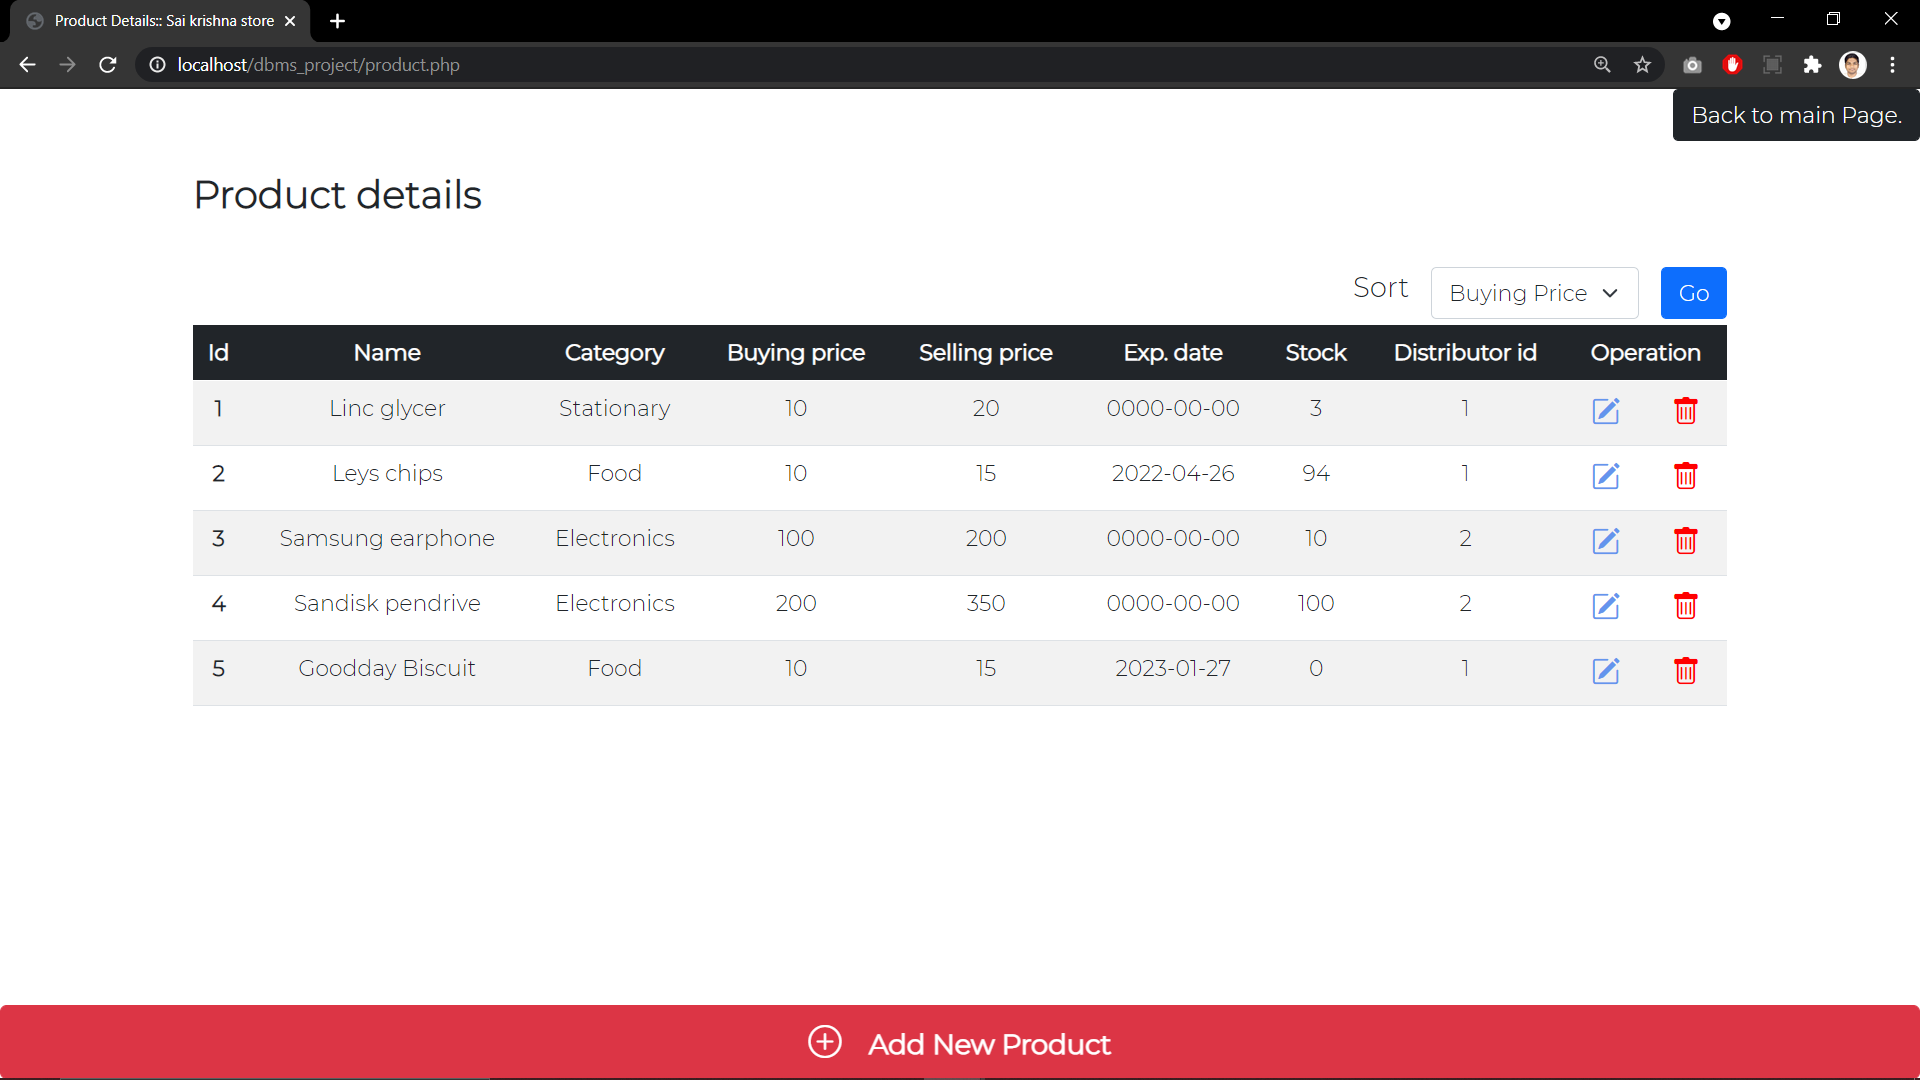The image size is (1920, 1080).
Task: Bookmark this page with the star icon
Action: pos(1642,64)
